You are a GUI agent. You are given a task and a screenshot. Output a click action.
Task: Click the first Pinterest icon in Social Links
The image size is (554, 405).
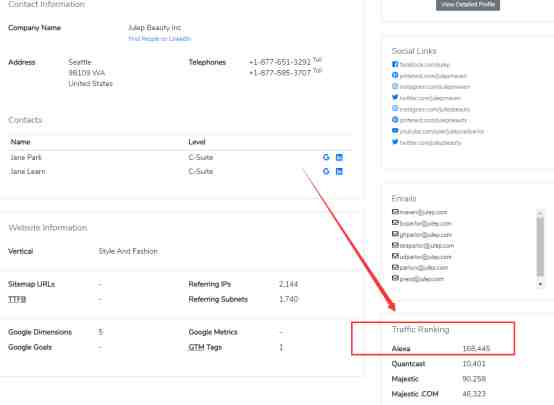tap(395, 75)
